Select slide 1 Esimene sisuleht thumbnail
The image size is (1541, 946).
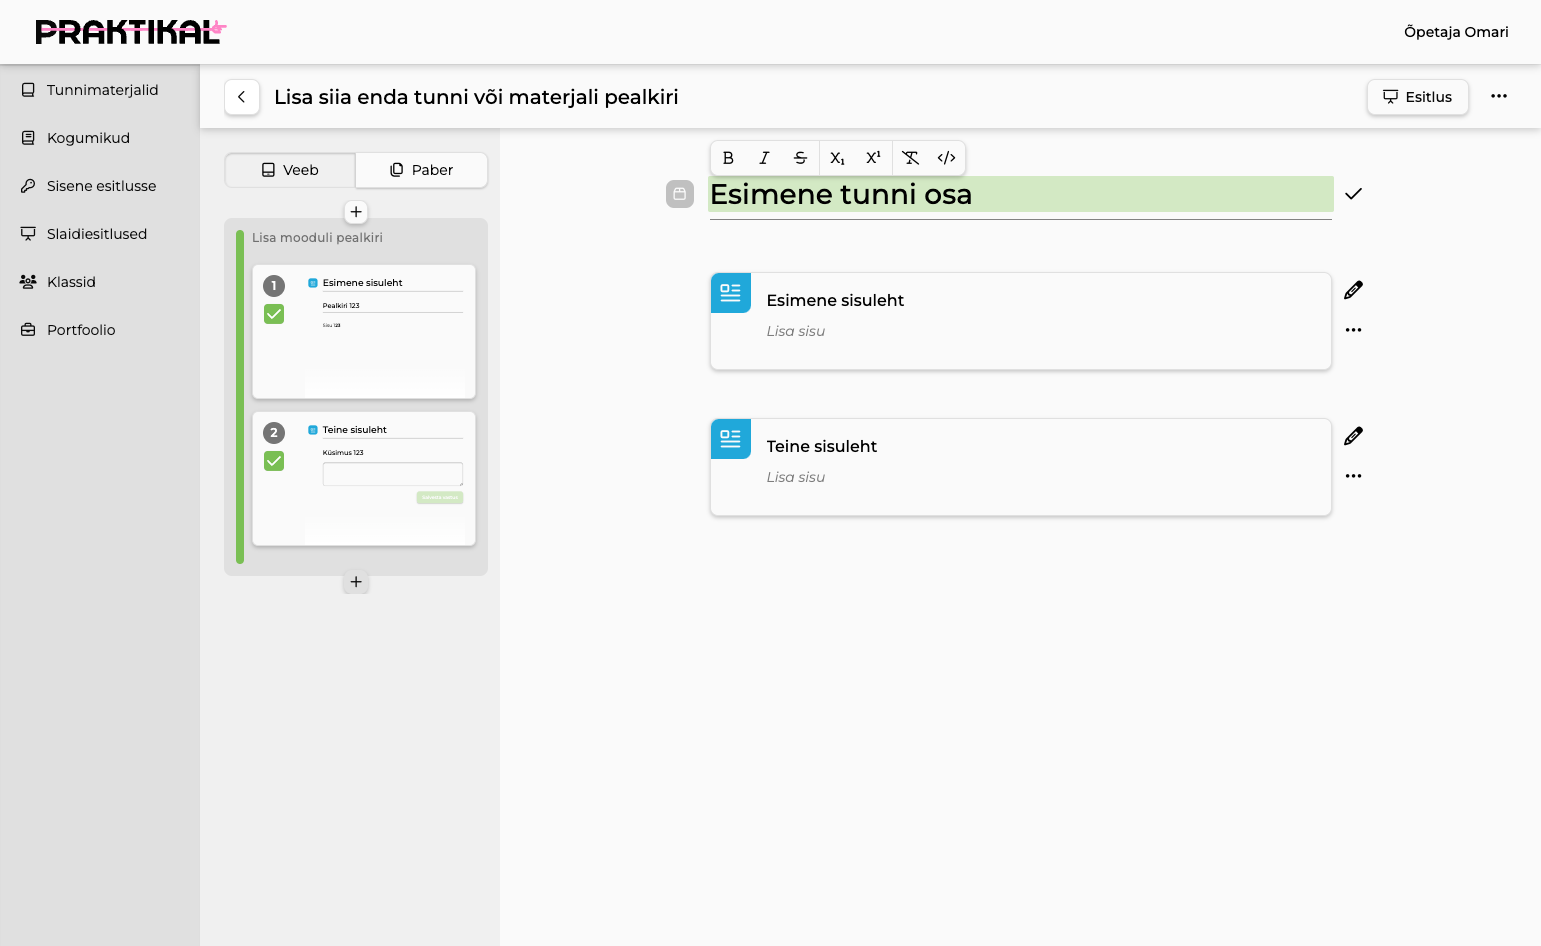tap(364, 332)
